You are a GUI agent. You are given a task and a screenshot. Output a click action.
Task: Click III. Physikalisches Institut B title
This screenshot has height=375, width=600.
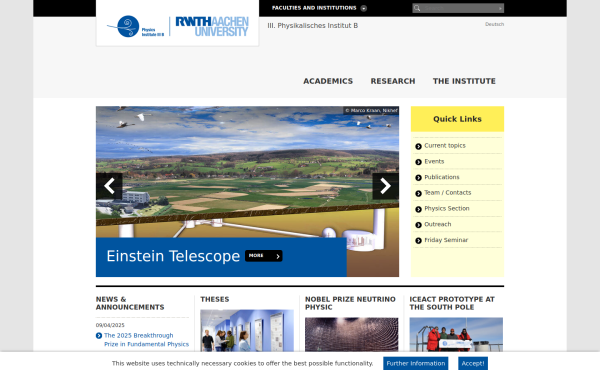pos(313,26)
